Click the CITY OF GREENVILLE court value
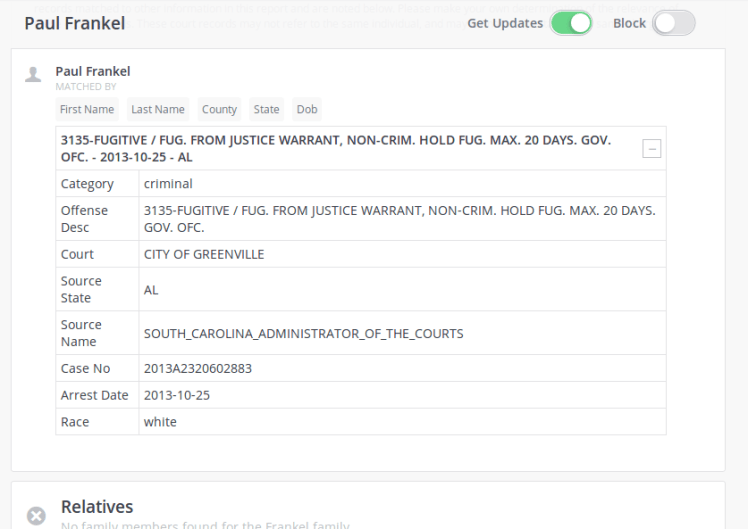 pos(204,254)
